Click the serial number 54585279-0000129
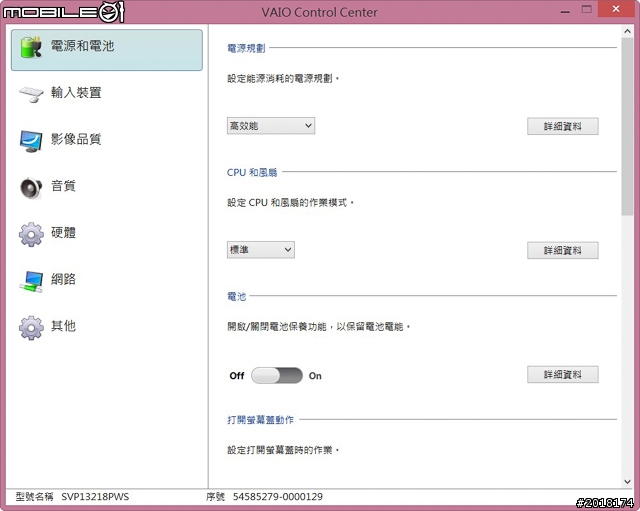 pos(278,497)
